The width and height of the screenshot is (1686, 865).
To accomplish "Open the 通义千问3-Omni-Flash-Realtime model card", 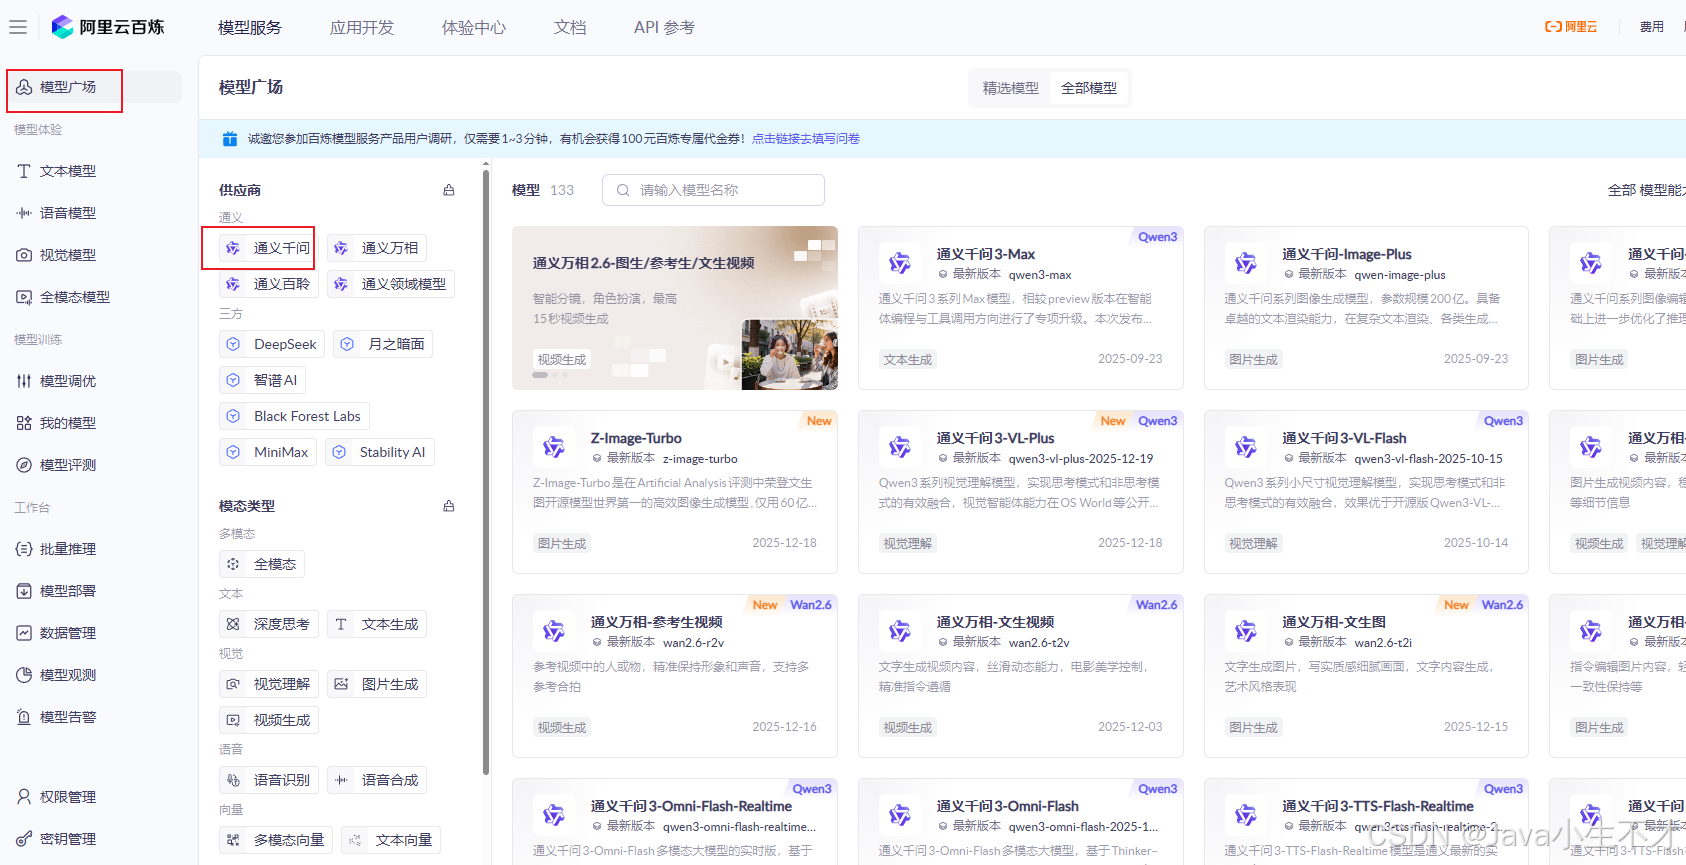I will (675, 822).
